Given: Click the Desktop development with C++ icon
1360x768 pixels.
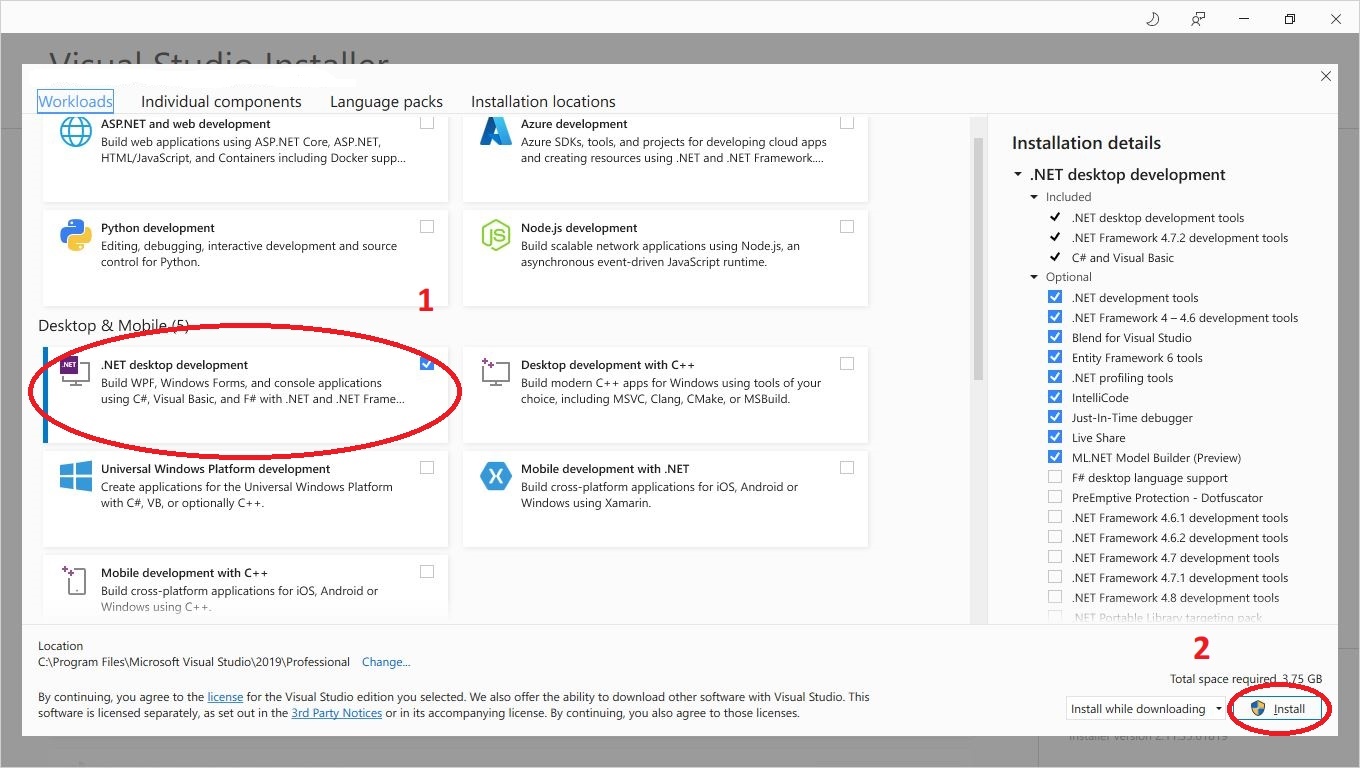Looking at the screenshot, I should point(494,373).
